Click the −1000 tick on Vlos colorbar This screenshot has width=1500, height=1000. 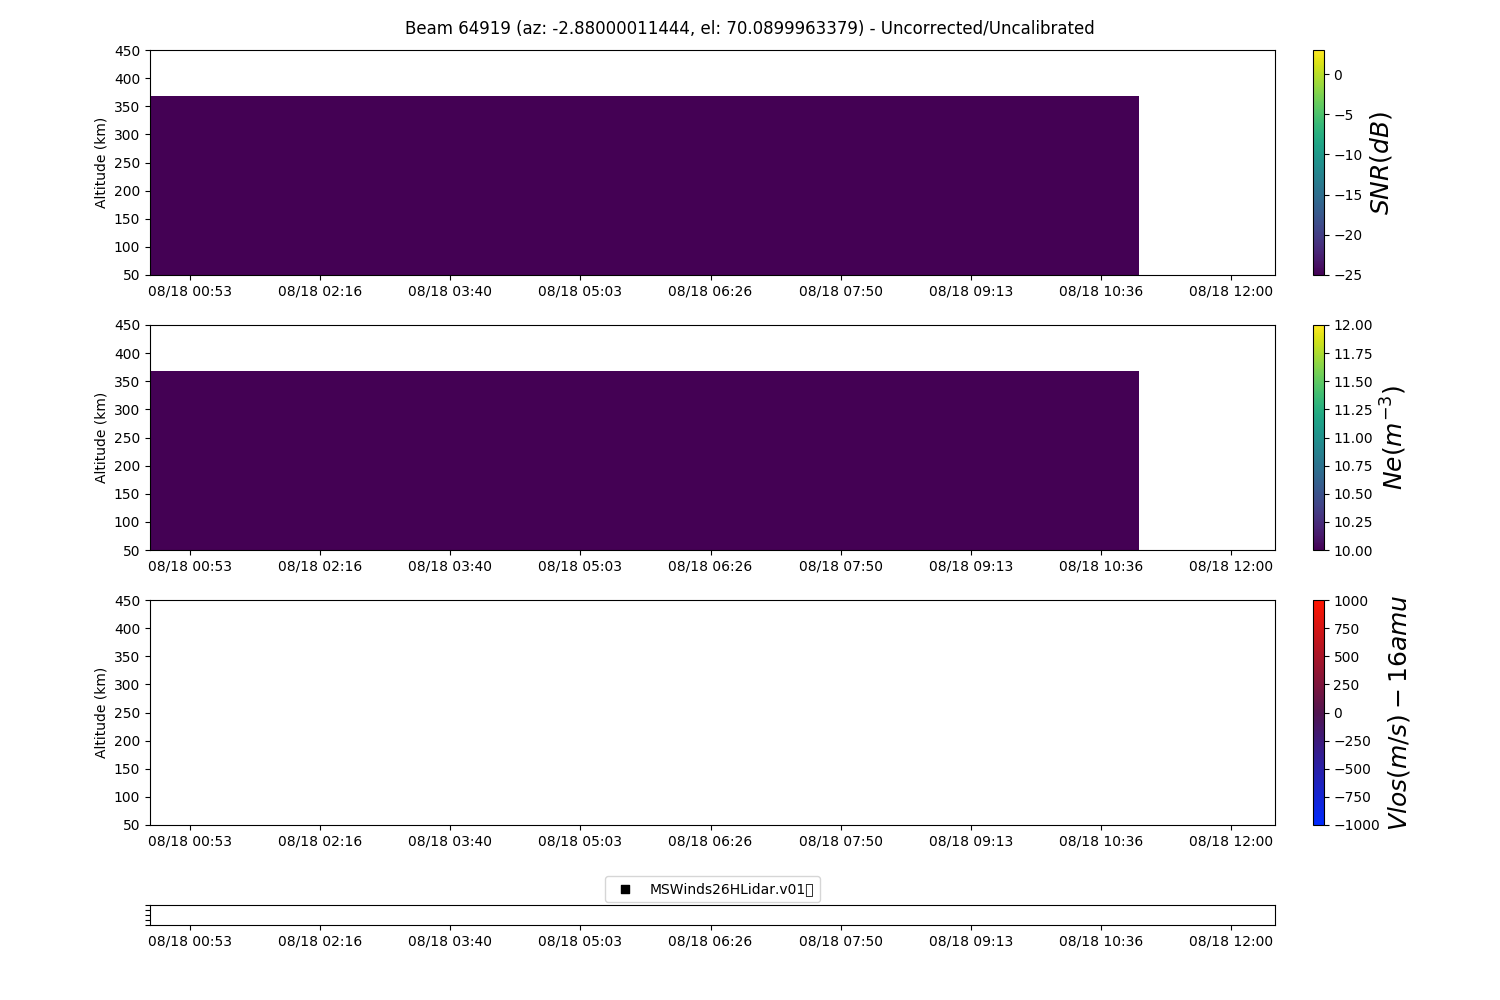coord(1356,825)
